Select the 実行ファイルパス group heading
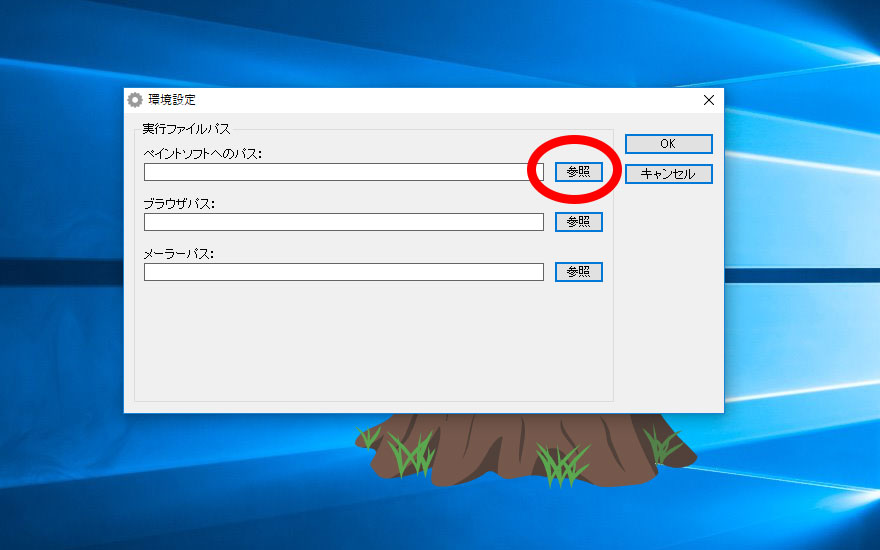The height and width of the screenshot is (550, 880). (x=186, y=129)
